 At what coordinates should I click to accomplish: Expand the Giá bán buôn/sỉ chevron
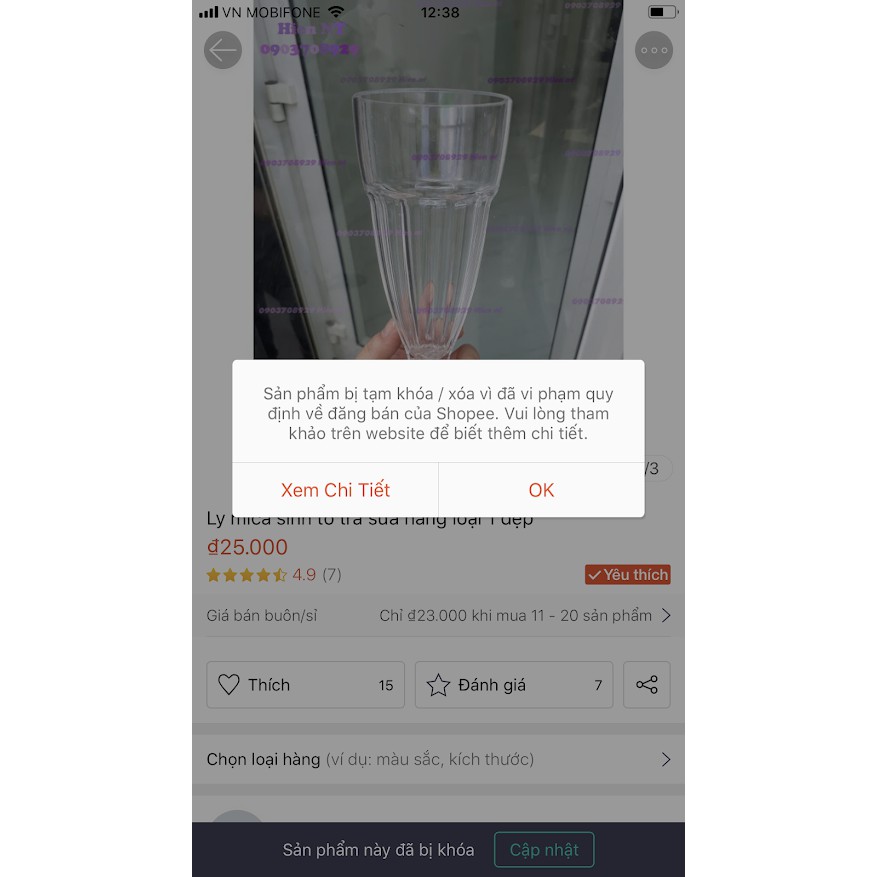click(666, 615)
